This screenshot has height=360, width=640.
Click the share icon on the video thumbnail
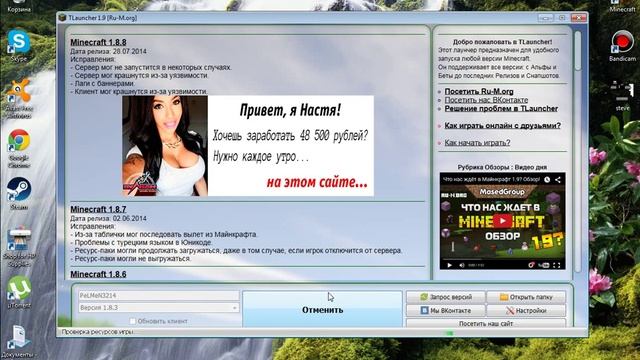tap(558, 179)
